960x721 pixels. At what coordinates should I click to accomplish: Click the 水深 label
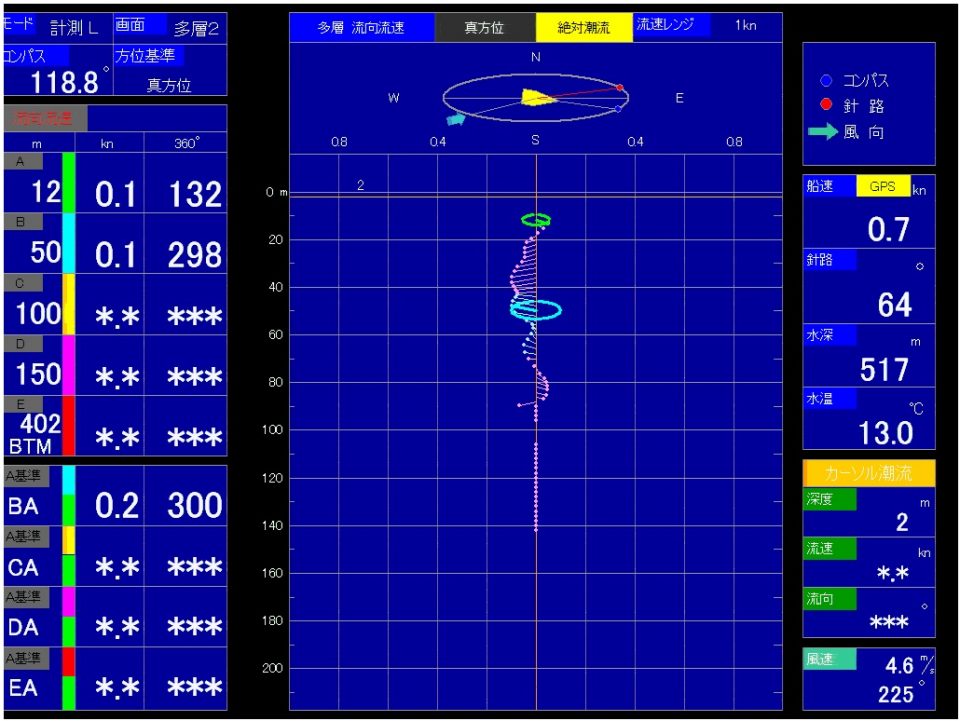click(x=830, y=335)
